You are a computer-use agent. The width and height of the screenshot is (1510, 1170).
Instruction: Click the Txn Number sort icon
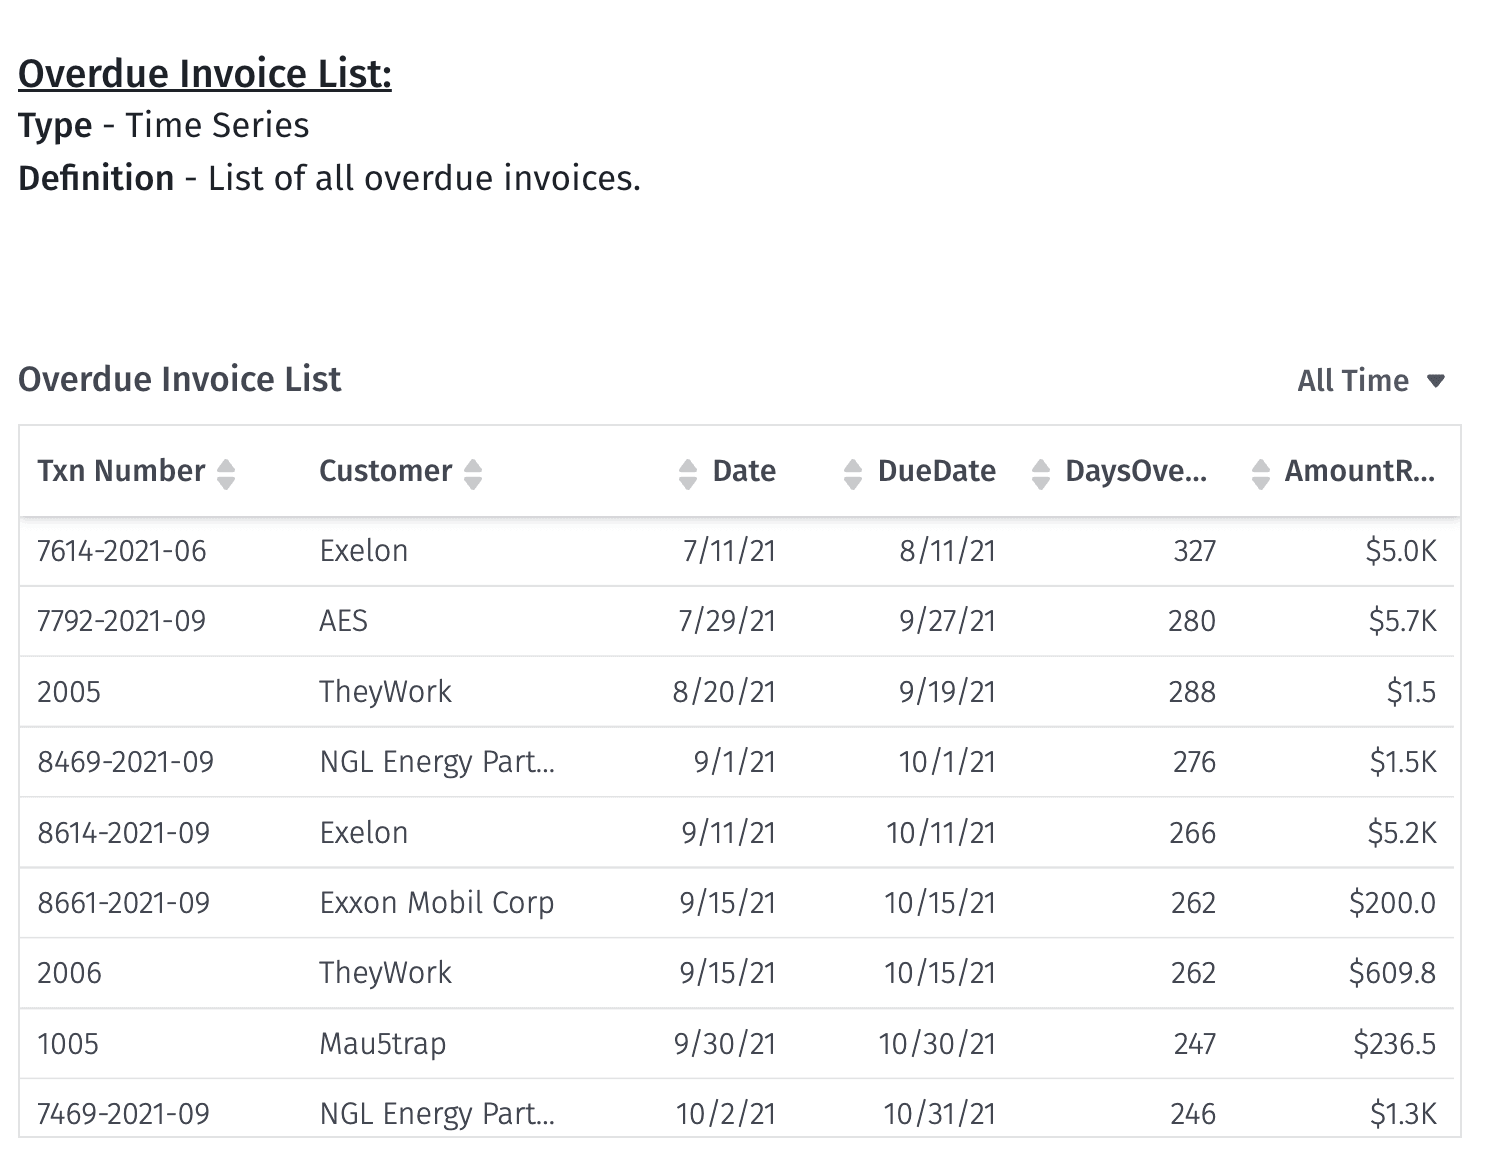point(226,473)
